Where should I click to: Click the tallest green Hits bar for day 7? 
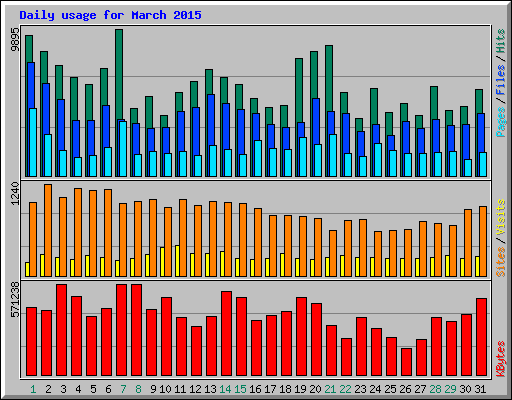[x=119, y=74]
